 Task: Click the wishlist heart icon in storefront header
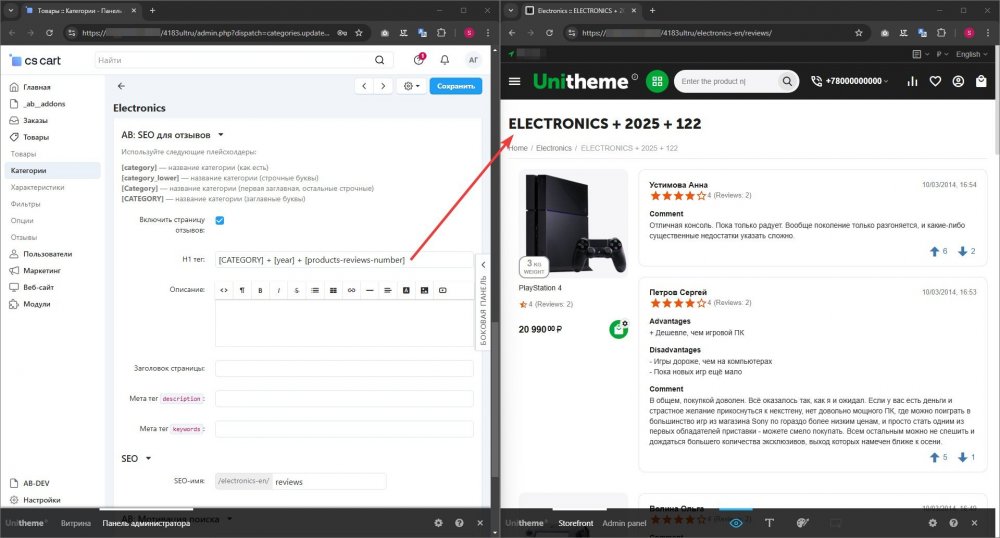(935, 81)
